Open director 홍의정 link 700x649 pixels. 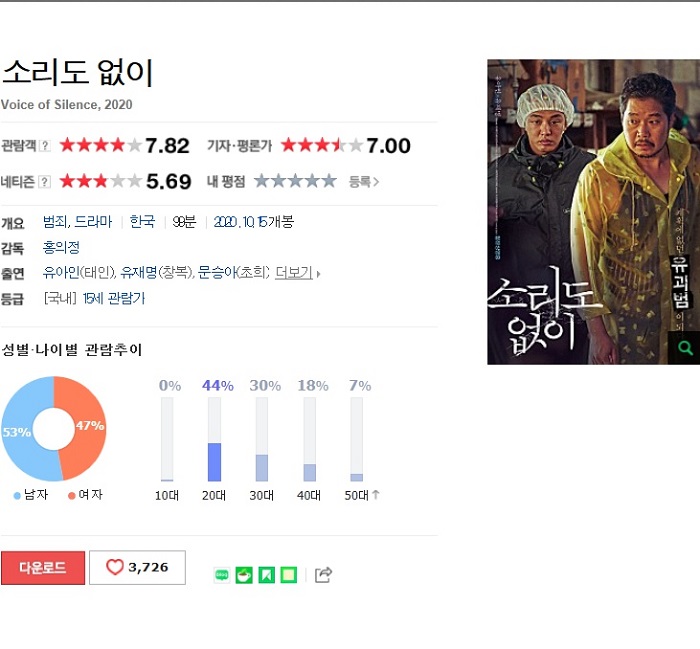(61, 247)
